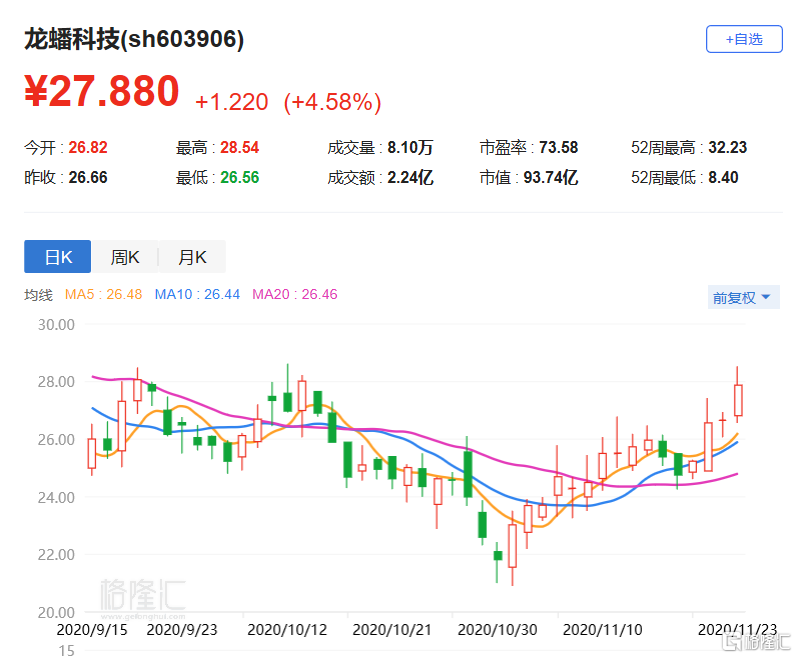Click the 最高 value 28.54
This screenshot has width=797, height=658.
(239, 147)
